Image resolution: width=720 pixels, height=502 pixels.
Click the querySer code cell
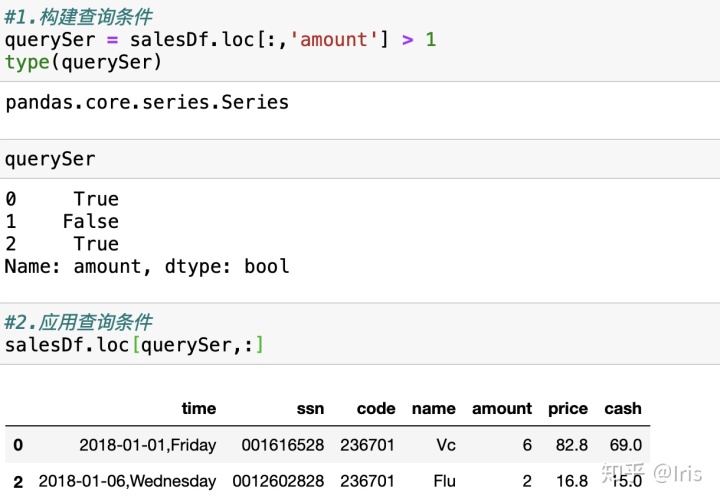[x=50, y=159]
